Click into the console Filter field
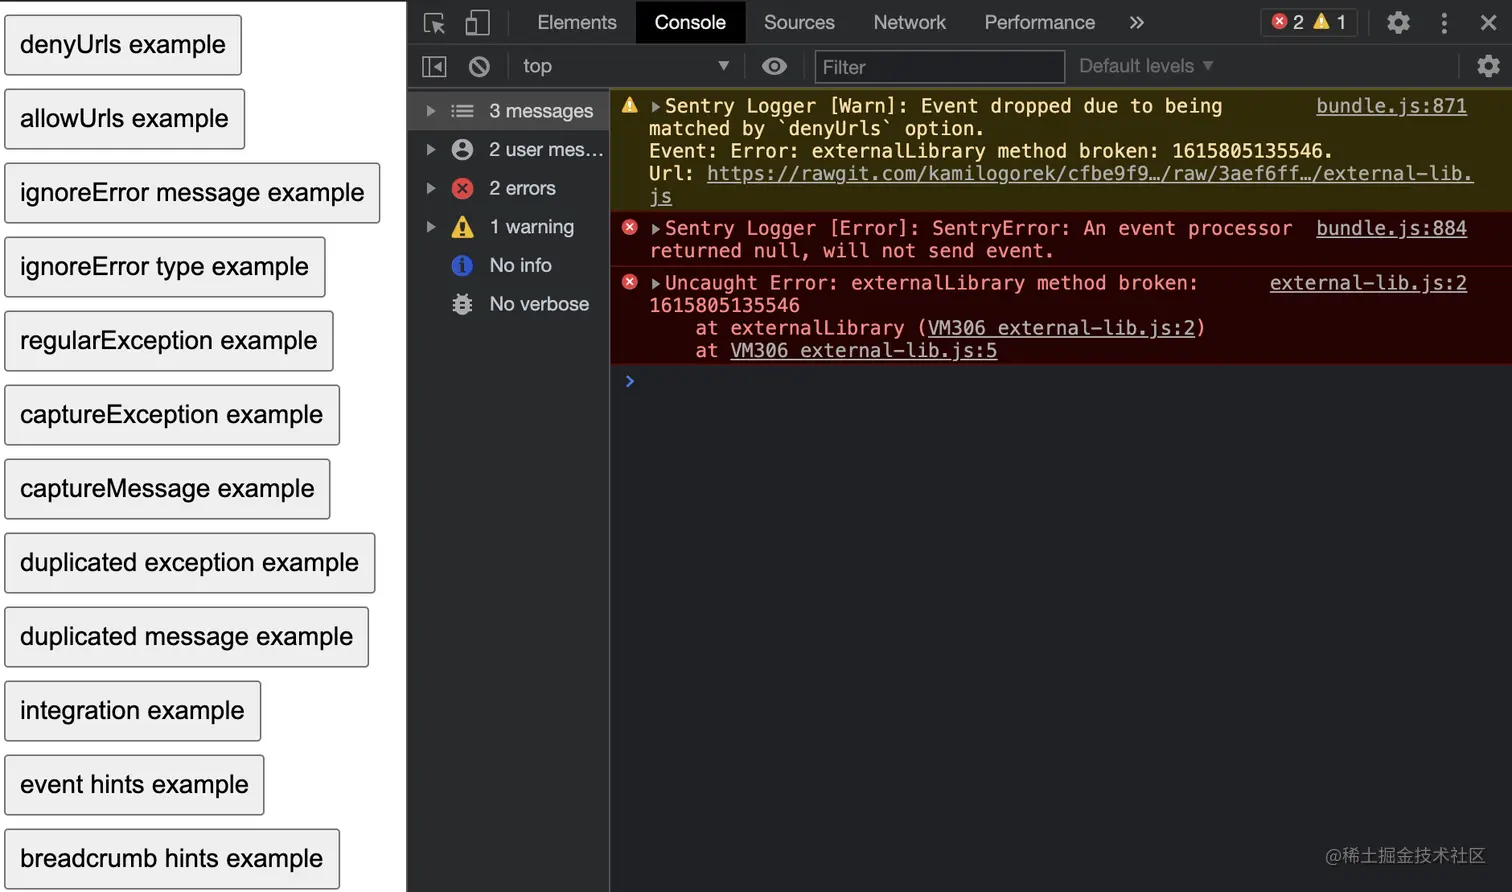Image resolution: width=1512 pixels, height=892 pixels. [939, 67]
